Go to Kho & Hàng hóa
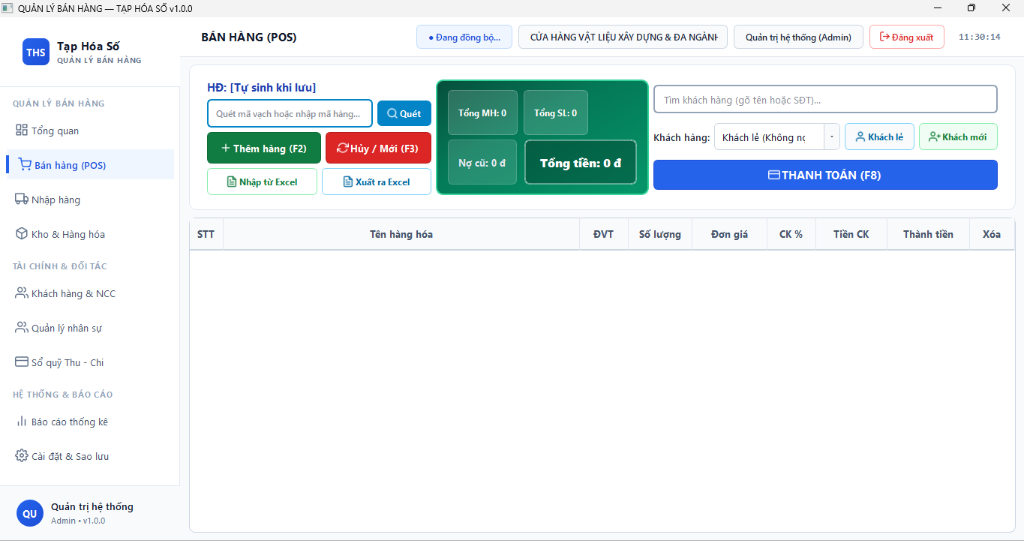This screenshot has width=1024, height=541. click(x=90, y=234)
